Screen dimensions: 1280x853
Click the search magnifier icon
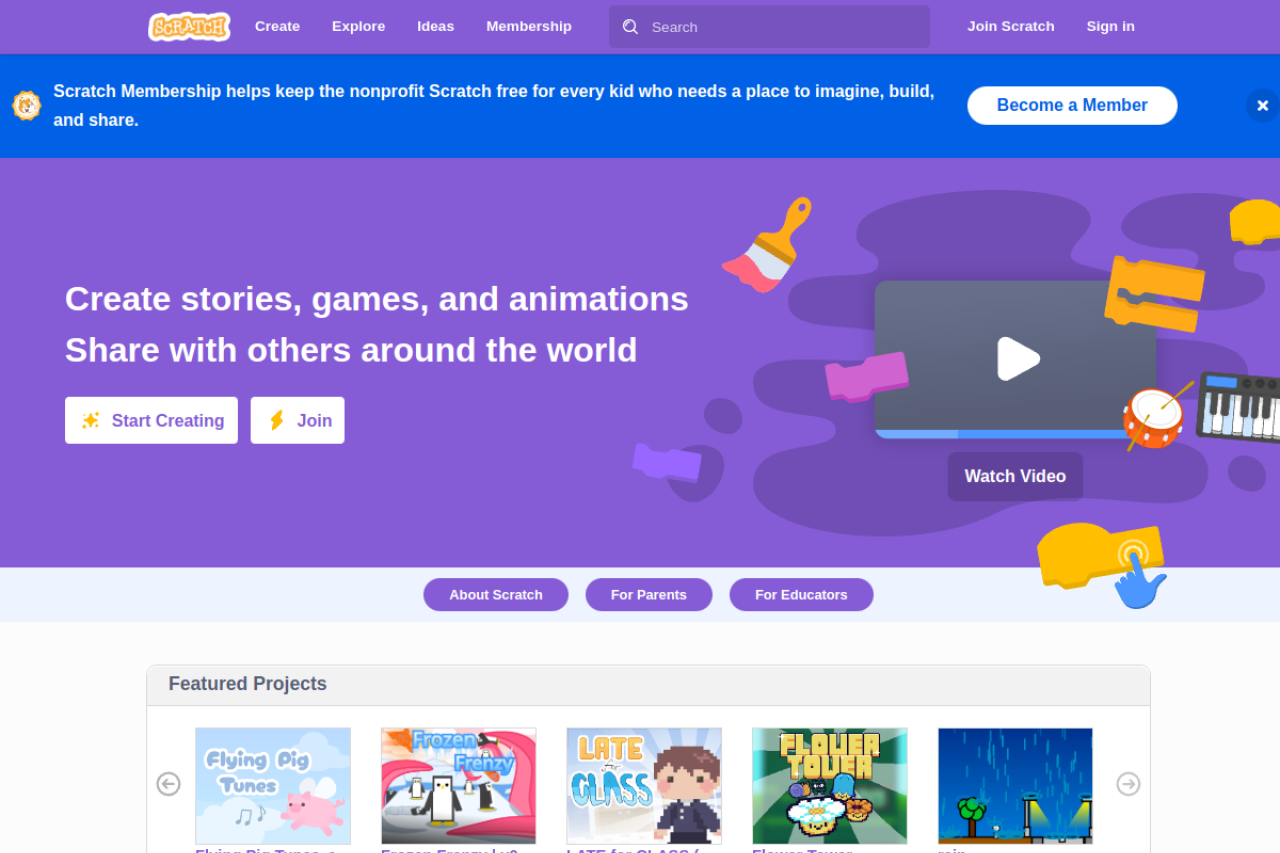[630, 27]
